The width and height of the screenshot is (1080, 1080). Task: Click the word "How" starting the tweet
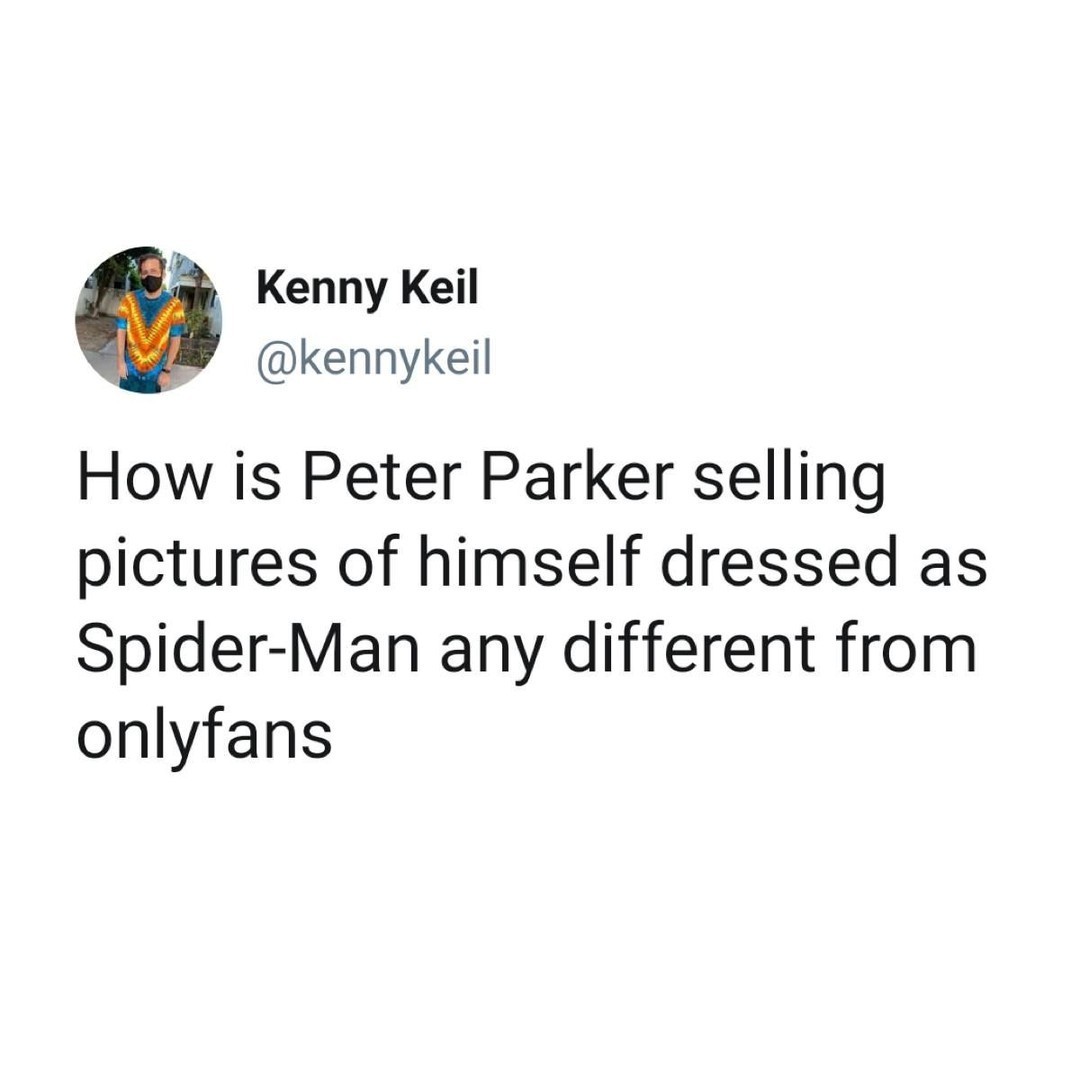pos(143,477)
